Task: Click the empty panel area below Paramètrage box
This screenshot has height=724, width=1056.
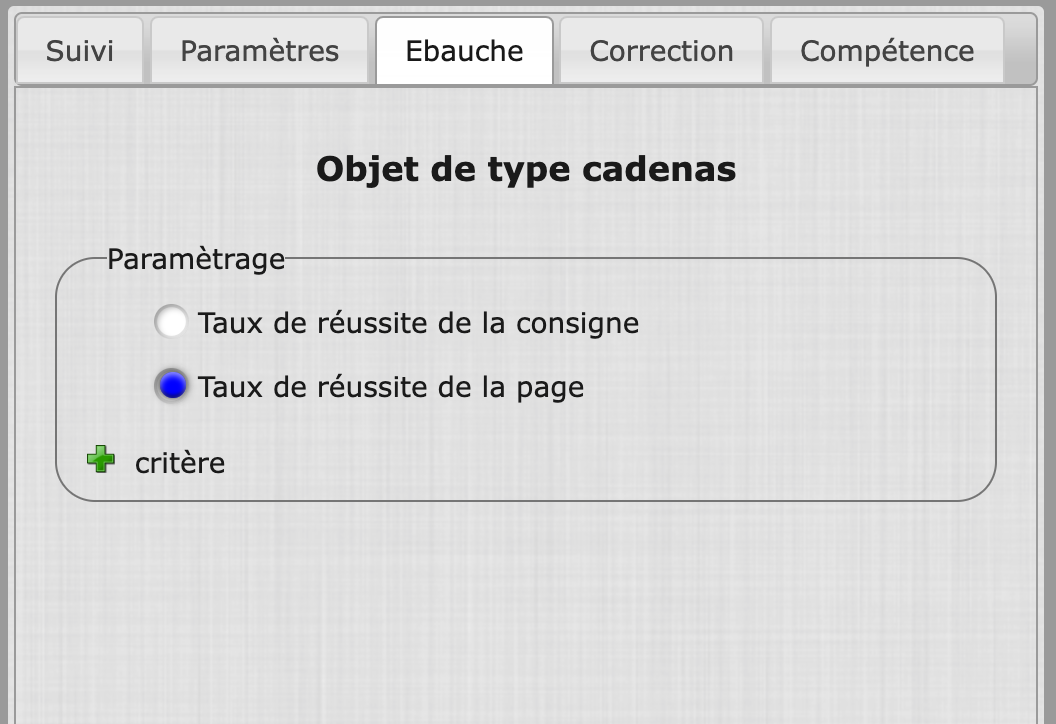Action: point(526,610)
